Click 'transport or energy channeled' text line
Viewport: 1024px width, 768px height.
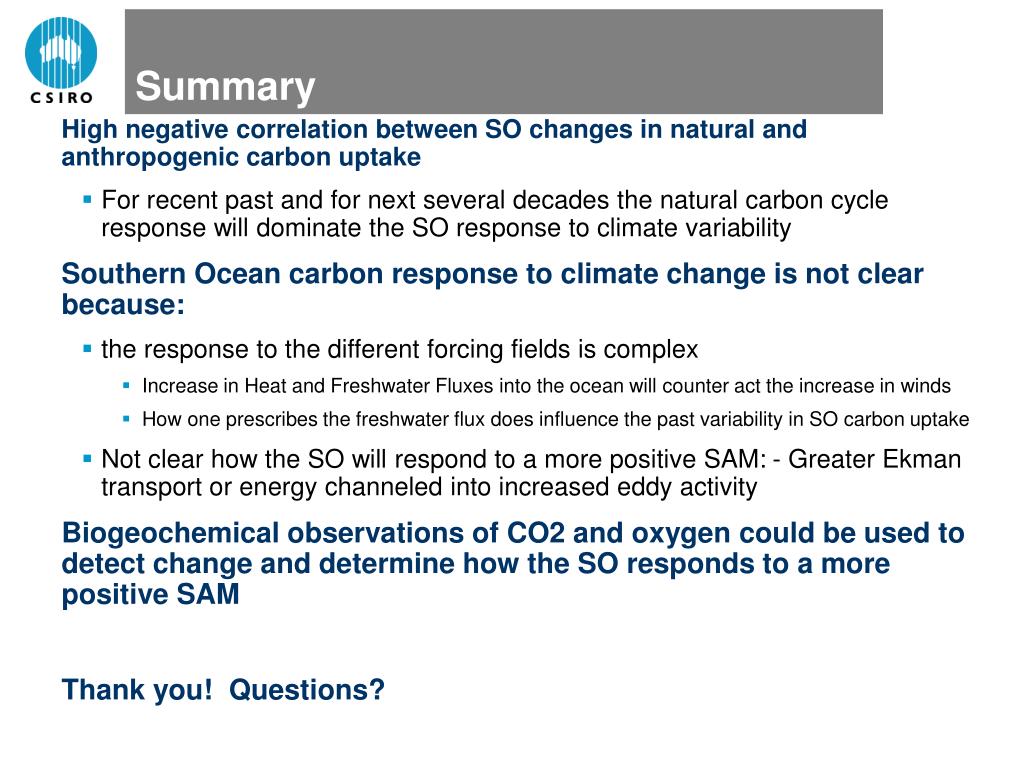click(x=429, y=487)
